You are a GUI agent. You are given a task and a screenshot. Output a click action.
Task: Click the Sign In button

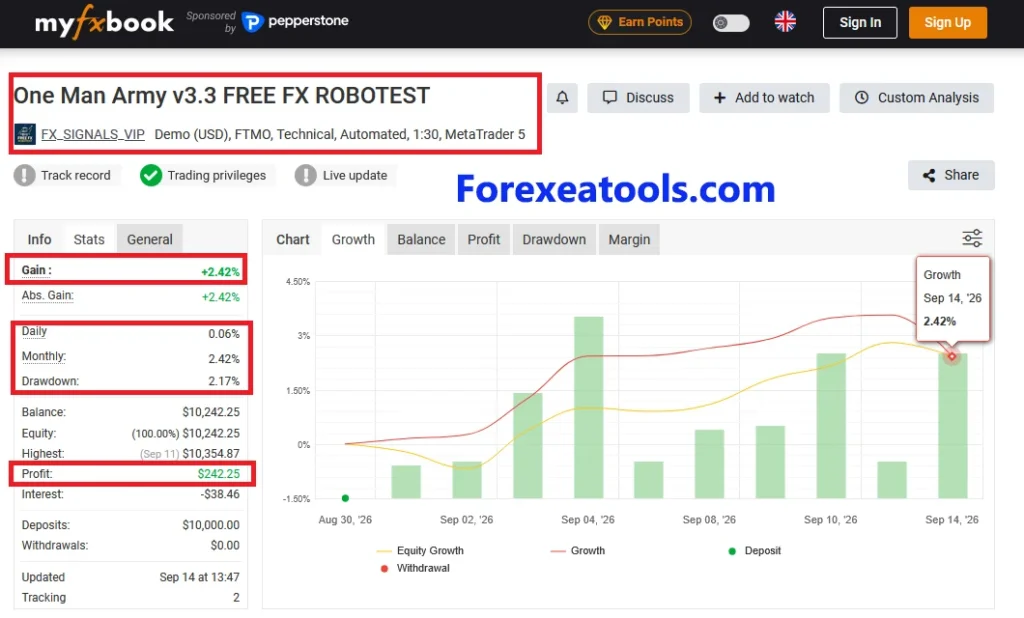859,23
